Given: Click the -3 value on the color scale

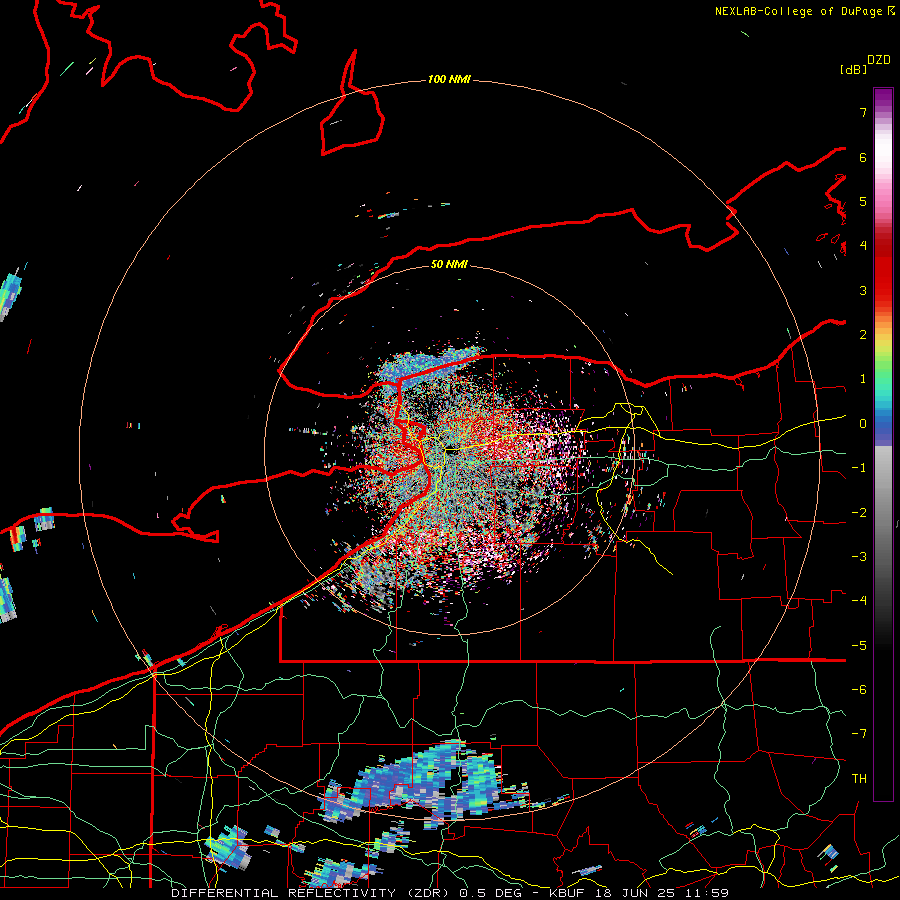Looking at the screenshot, I should [859, 557].
